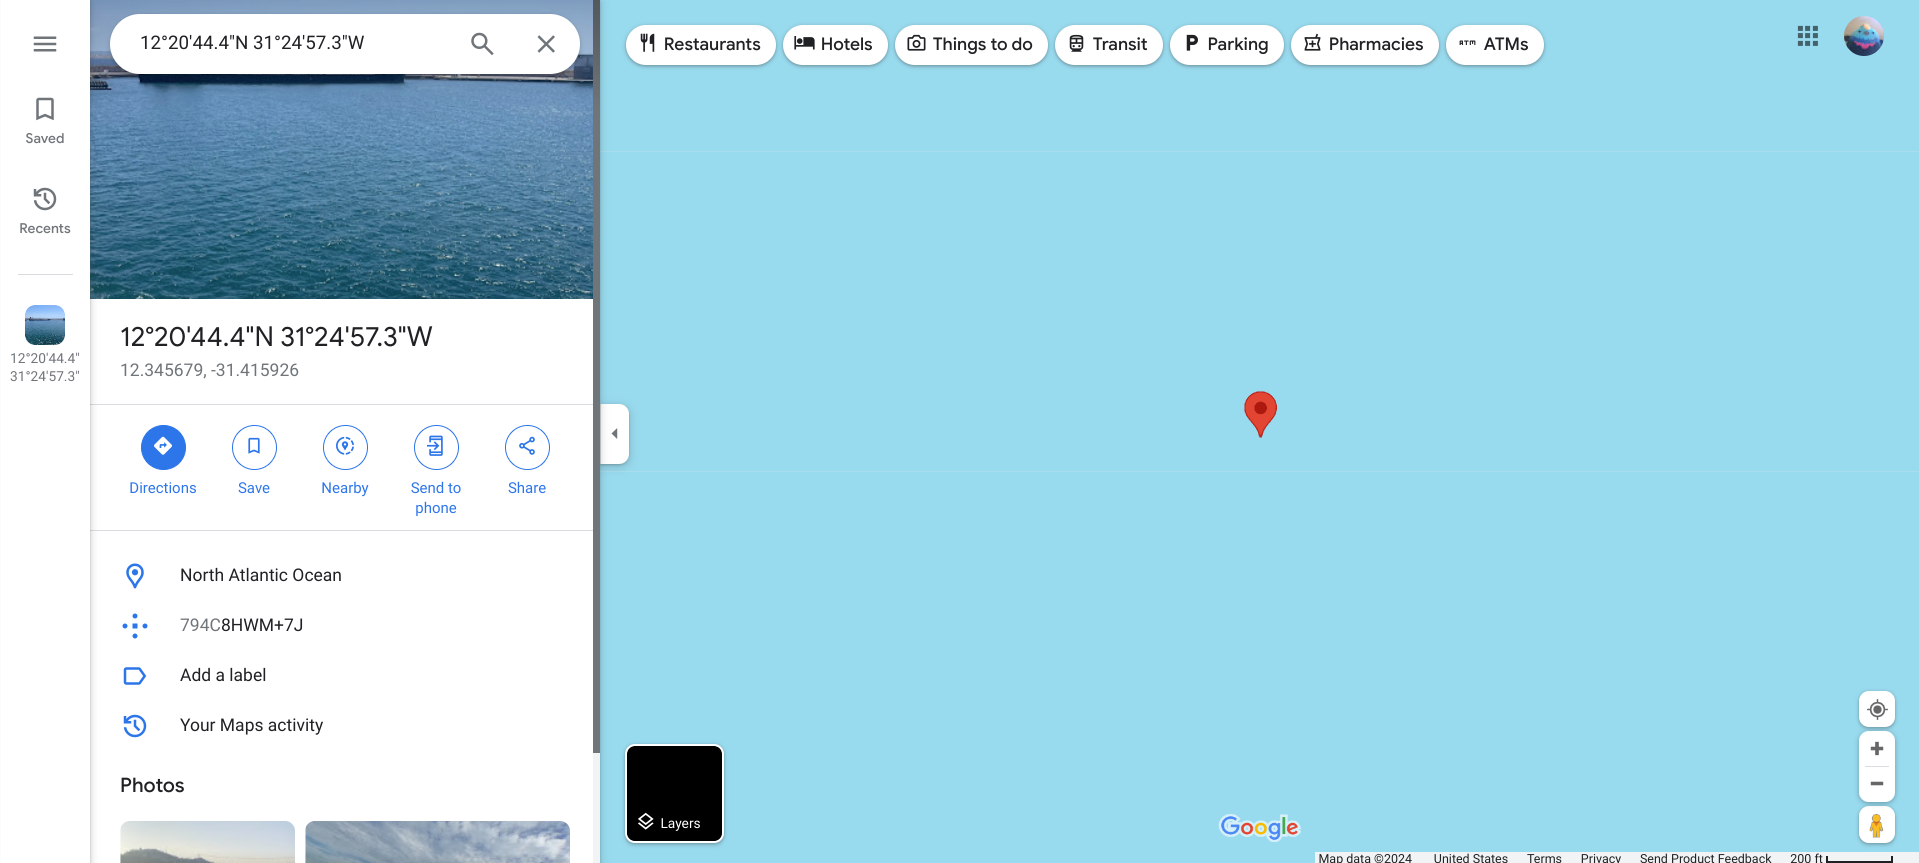Add a label to this place
The width and height of the screenshot is (1919, 863).
342,675
